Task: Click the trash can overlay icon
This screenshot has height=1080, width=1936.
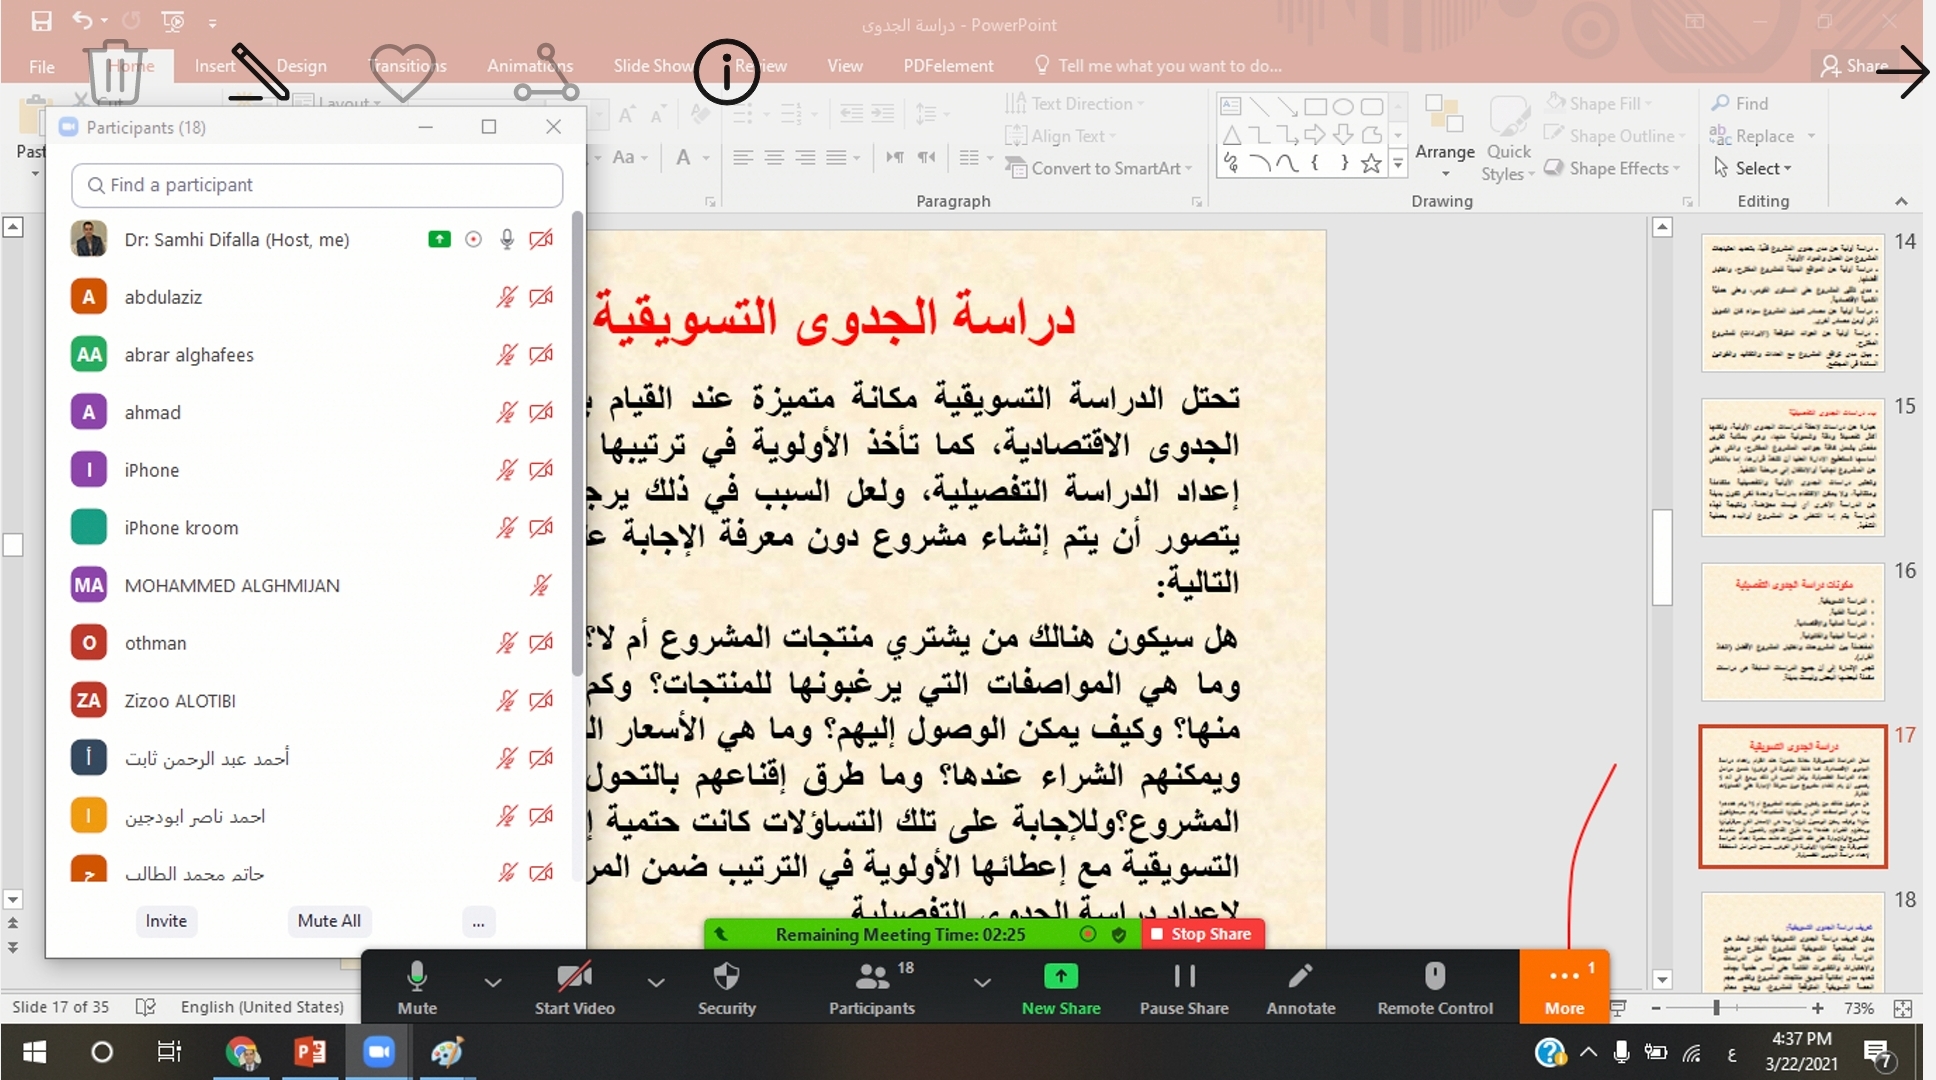Action: click(x=116, y=72)
